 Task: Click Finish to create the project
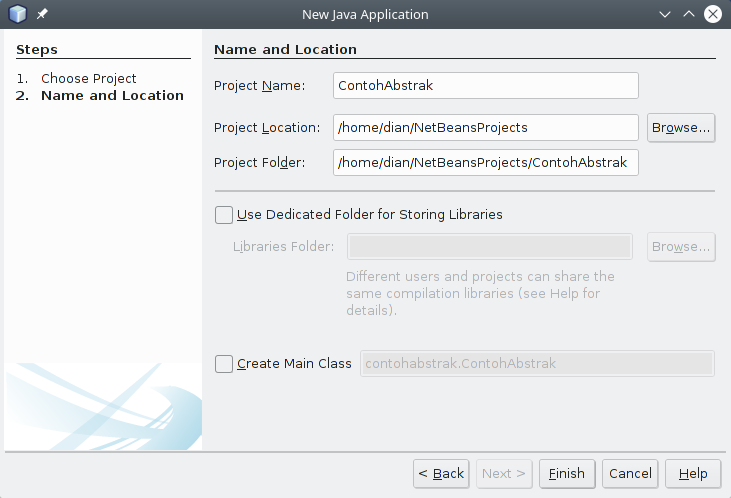[567, 474]
